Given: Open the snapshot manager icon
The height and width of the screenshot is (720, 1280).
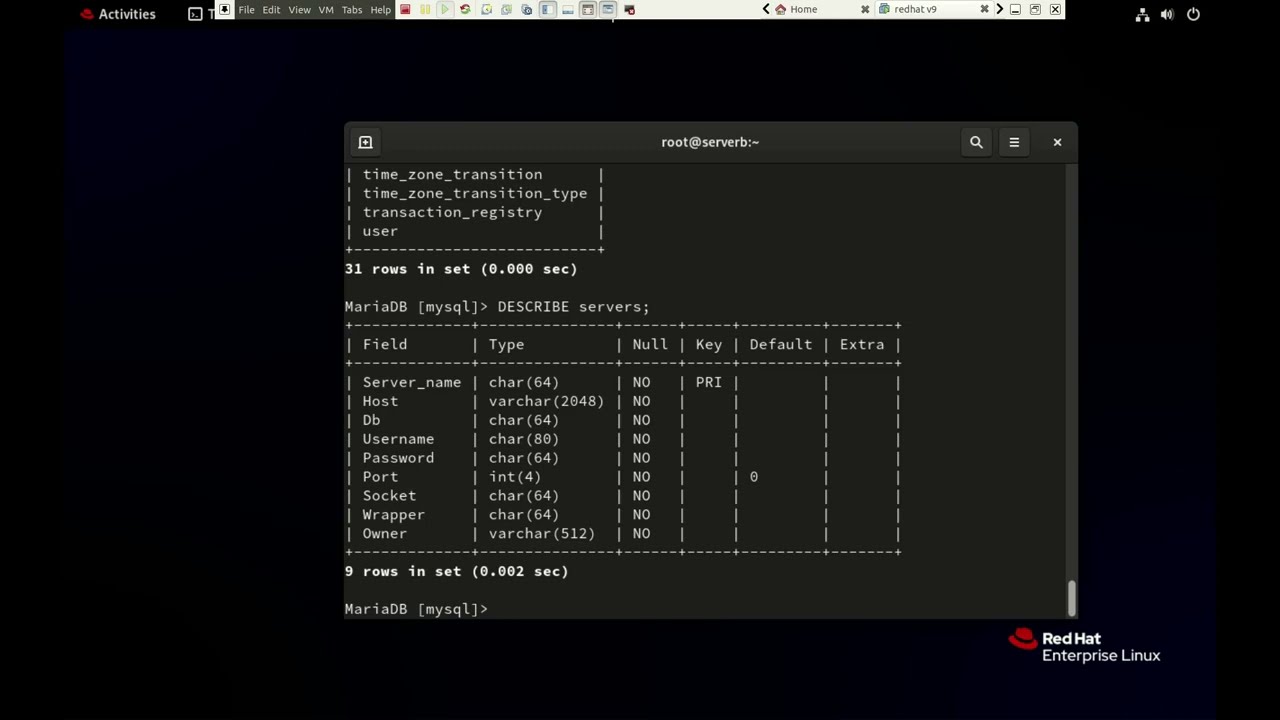Looking at the screenshot, I should click(x=527, y=9).
